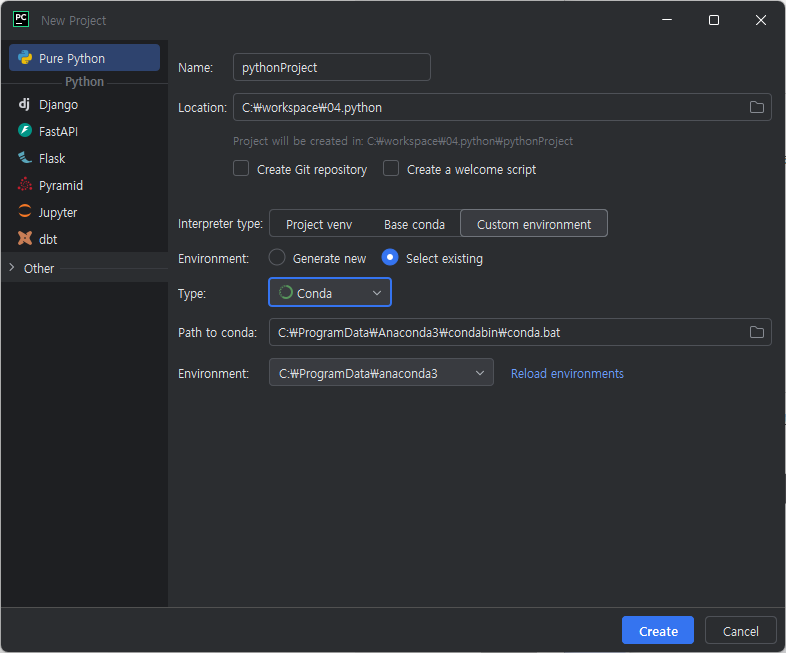This screenshot has width=786, height=653.
Task: Edit the project Name field
Action: click(x=331, y=67)
